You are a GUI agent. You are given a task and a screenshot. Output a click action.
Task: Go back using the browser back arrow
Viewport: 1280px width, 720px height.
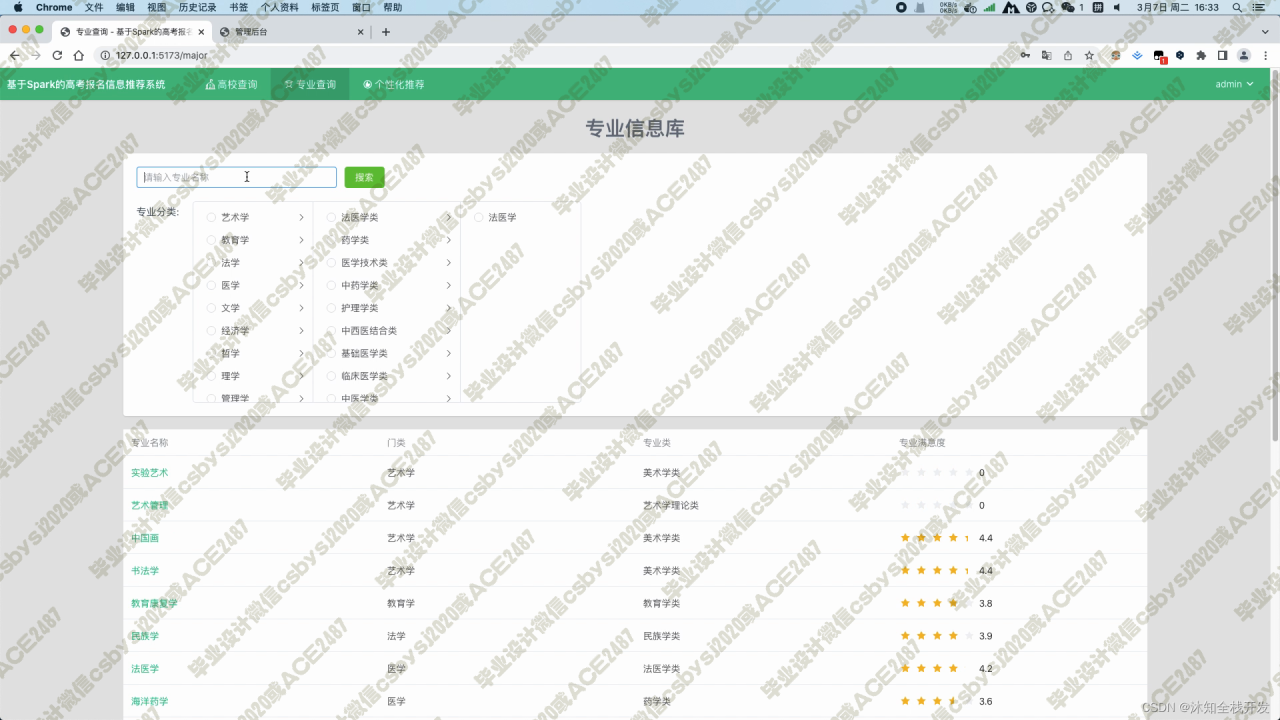(x=14, y=56)
